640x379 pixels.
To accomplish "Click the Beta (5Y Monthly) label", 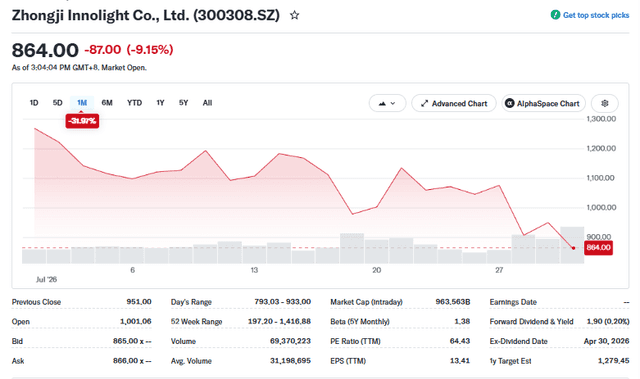I will [x=360, y=322].
